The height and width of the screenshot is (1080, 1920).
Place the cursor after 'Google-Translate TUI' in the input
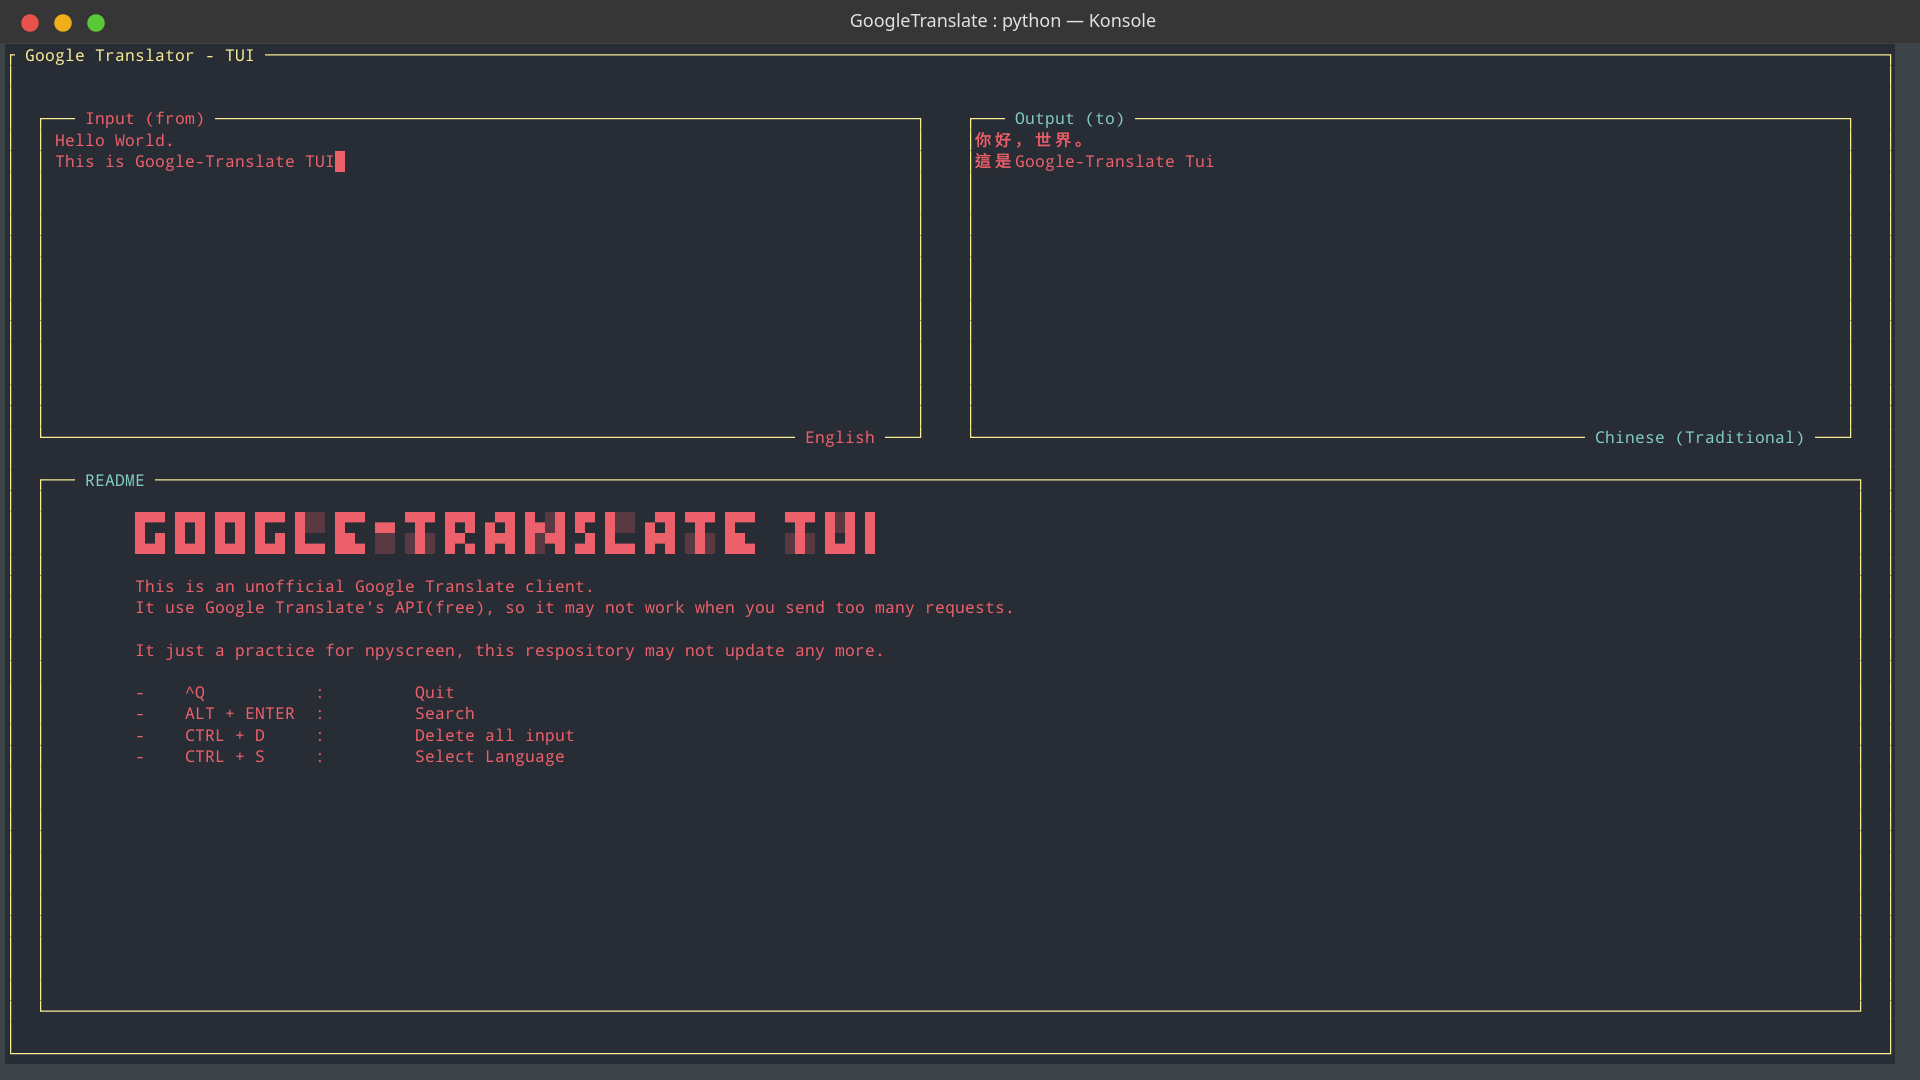(339, 161)
